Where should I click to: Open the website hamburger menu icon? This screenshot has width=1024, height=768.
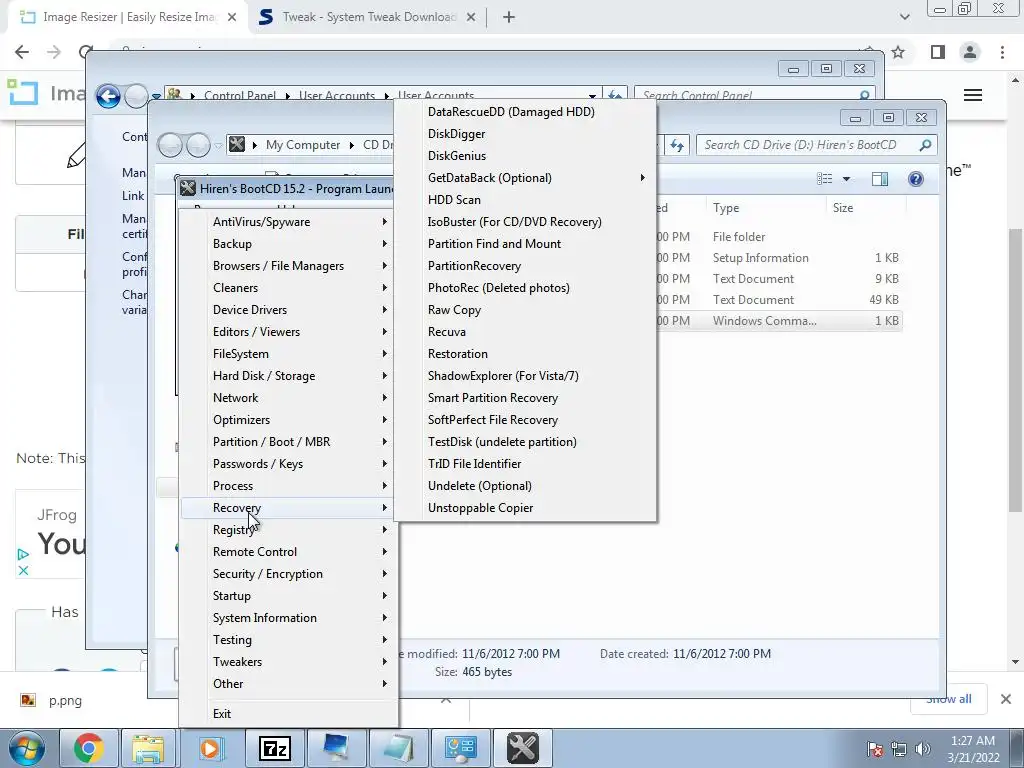[x=972, y=95]
